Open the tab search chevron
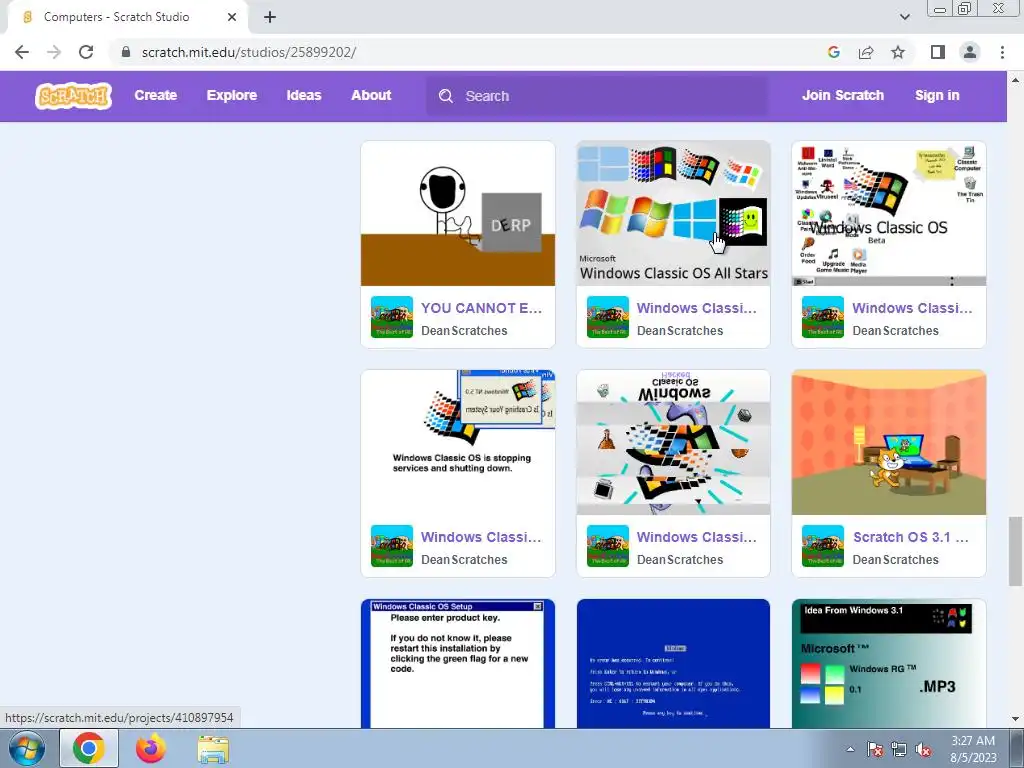 pyautogui.click(x=904, y=17)
